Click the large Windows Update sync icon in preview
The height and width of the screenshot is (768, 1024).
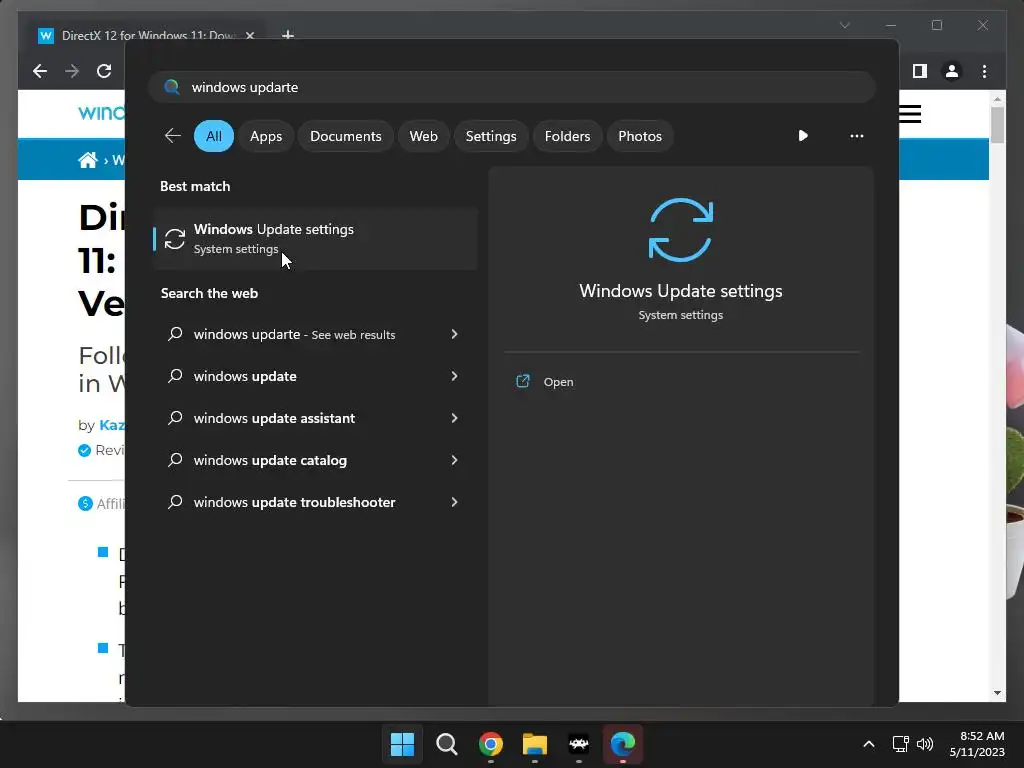tap(680, 230)
